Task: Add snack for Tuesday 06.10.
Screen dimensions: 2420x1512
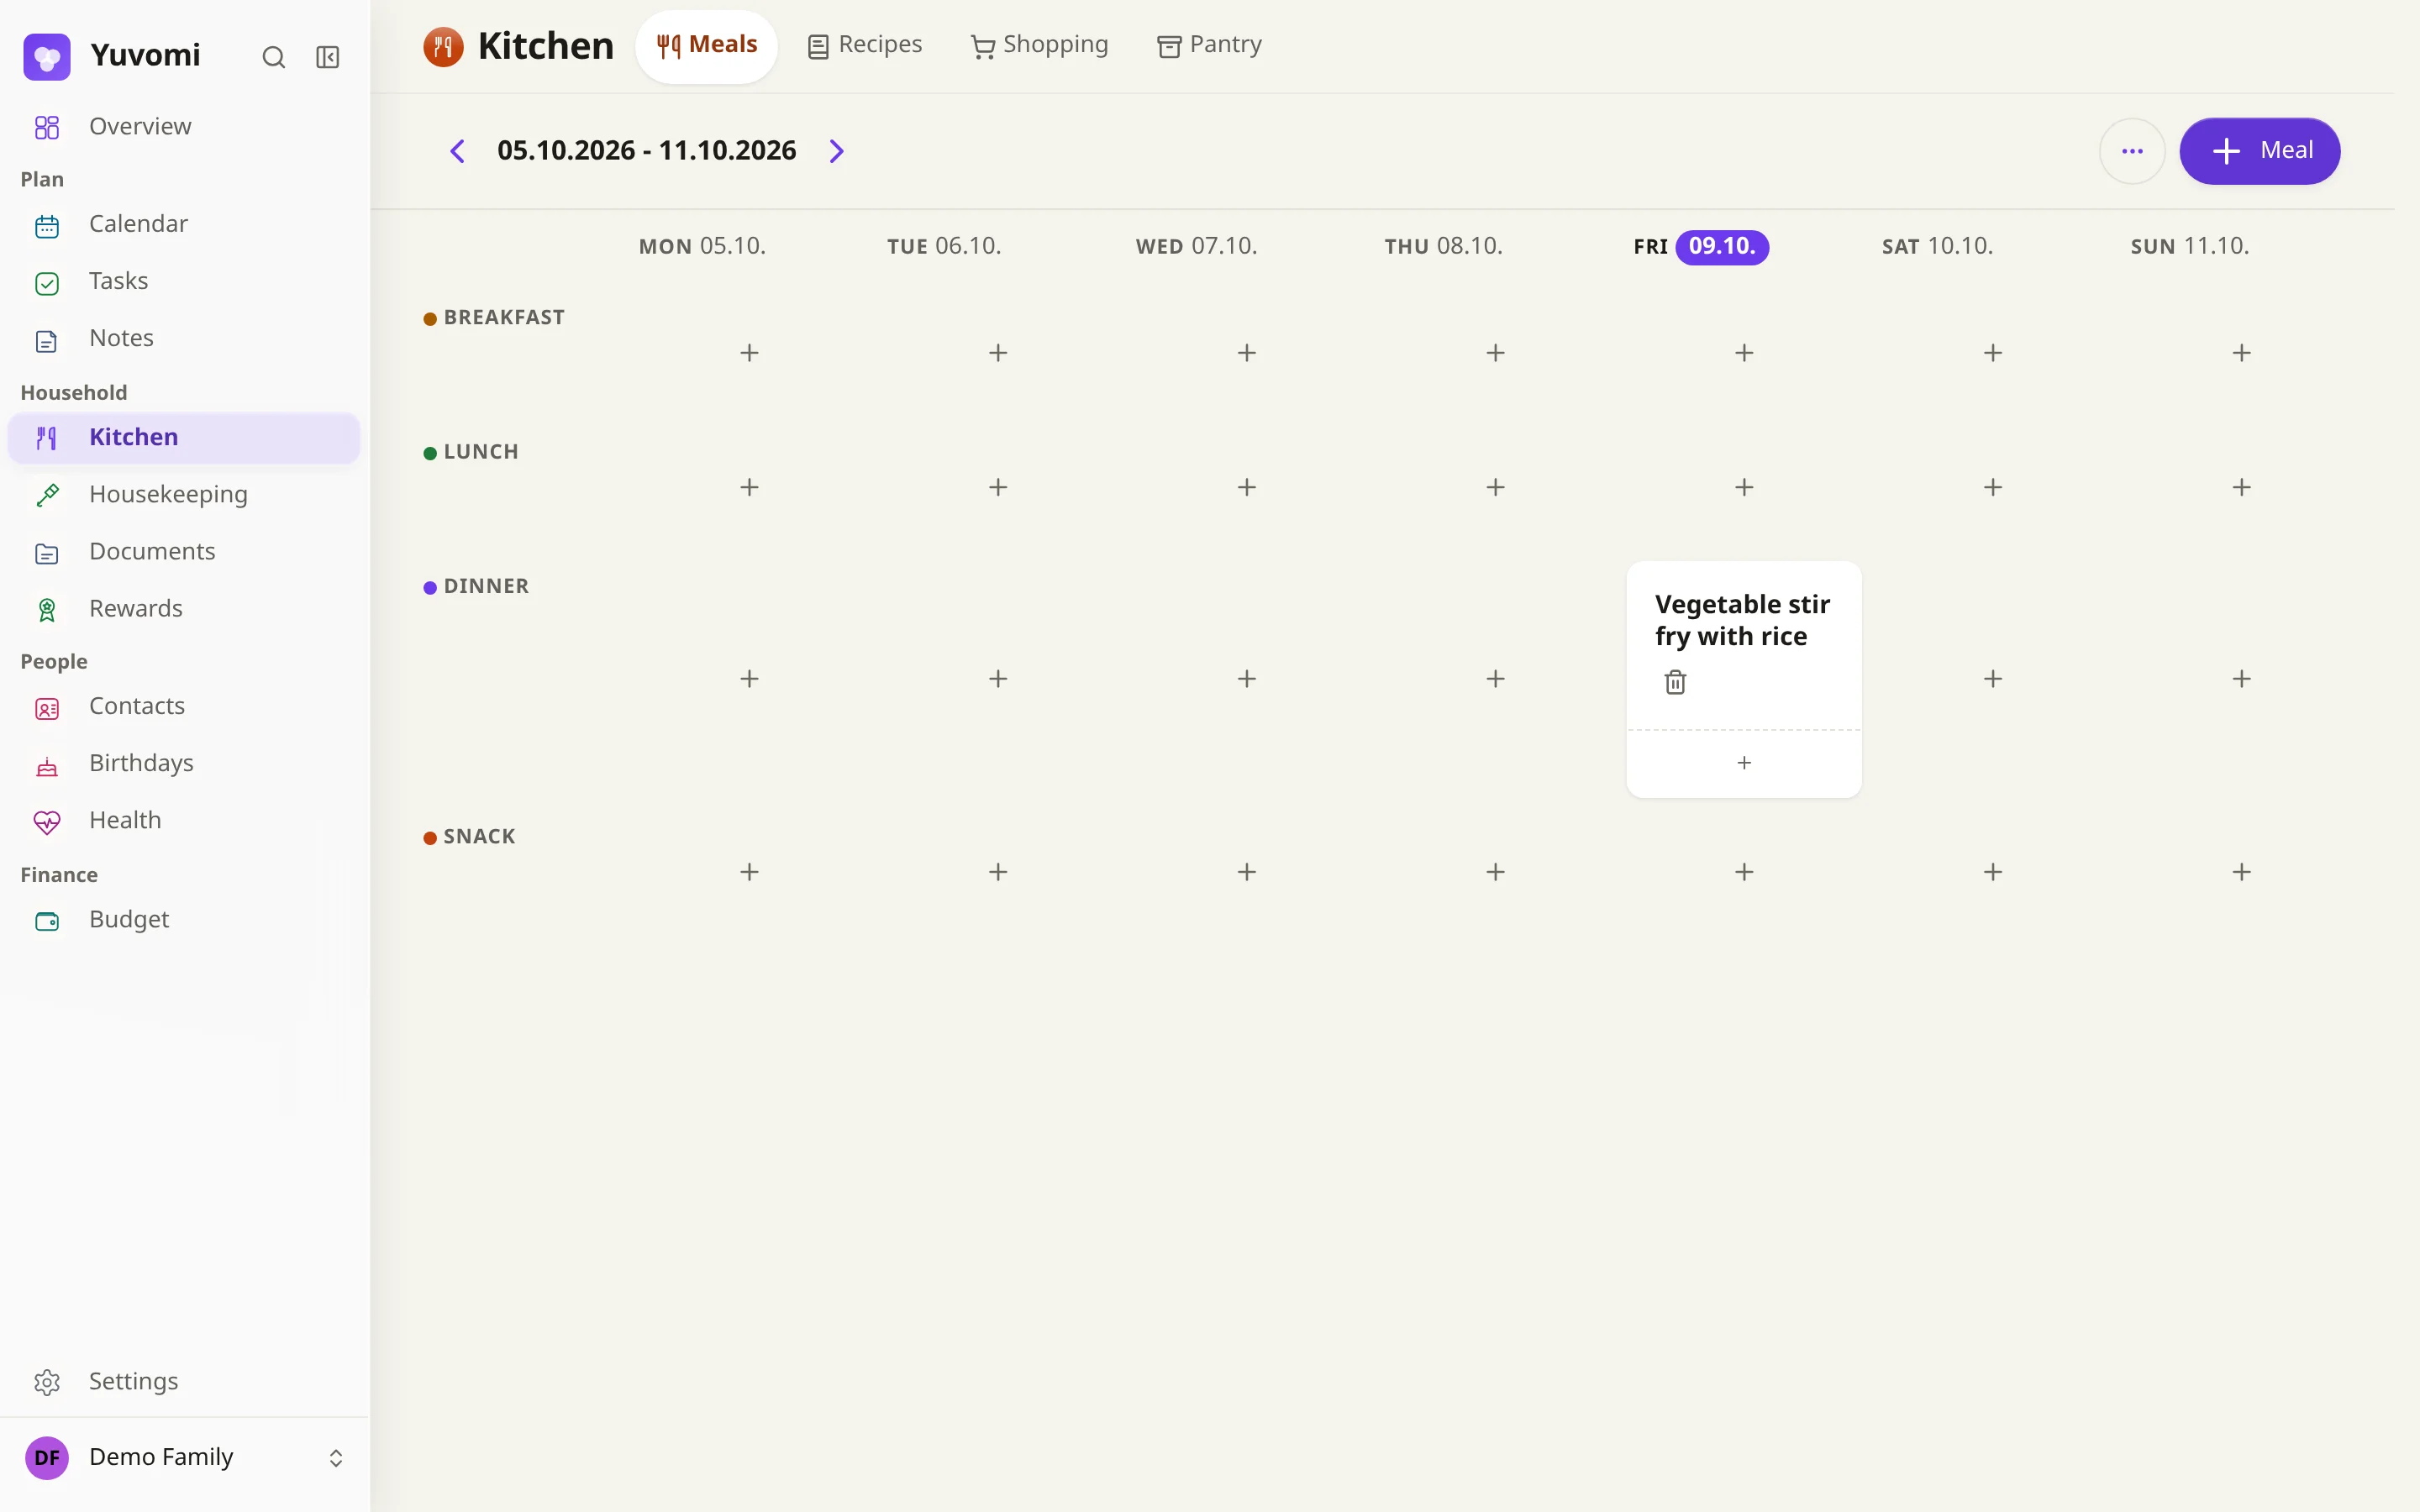Action: click(998, 872)
